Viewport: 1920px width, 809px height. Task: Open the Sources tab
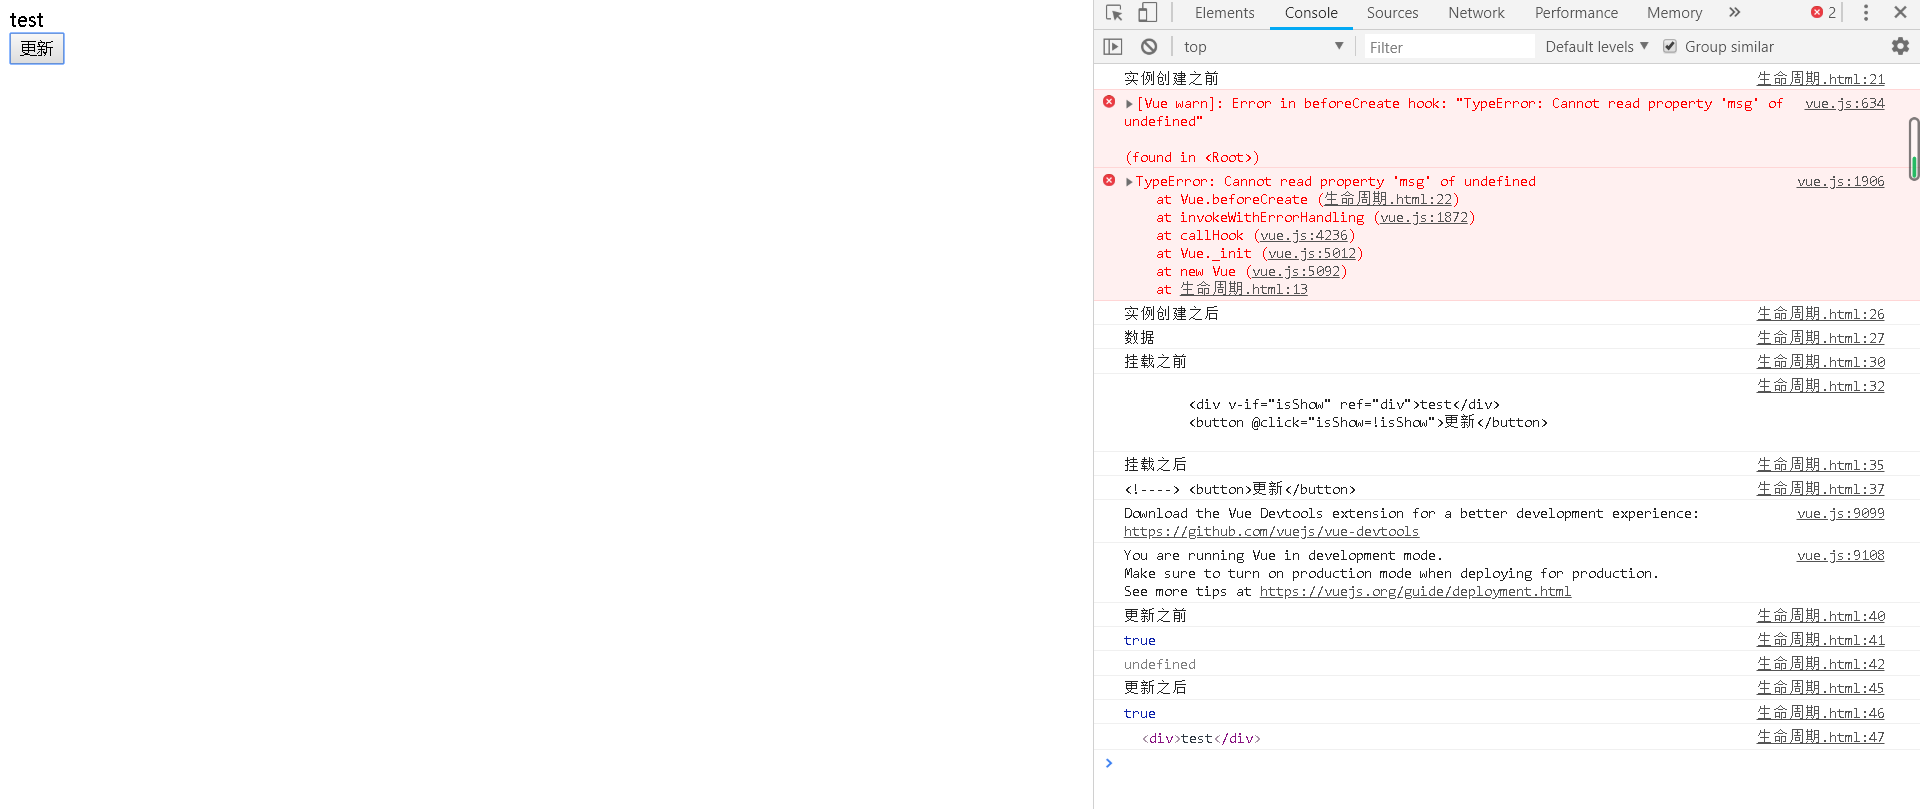click(x=1392, y=13)
